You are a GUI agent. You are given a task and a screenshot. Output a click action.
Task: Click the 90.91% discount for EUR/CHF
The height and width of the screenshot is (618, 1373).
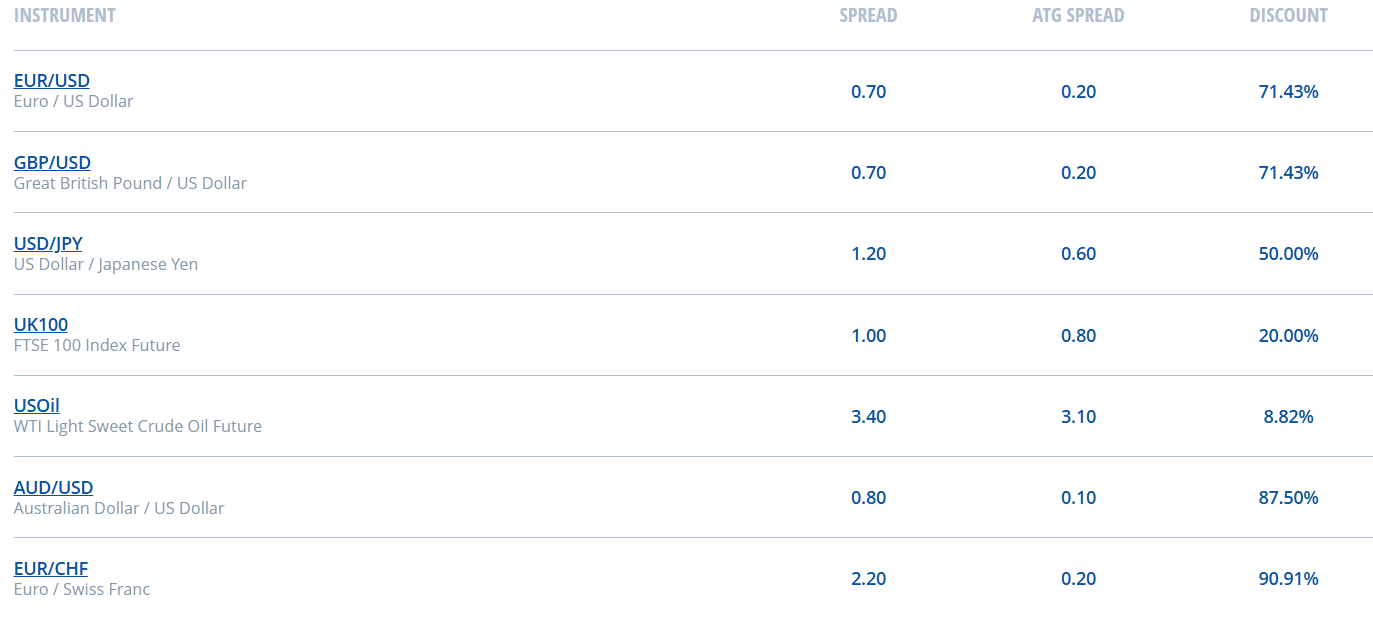click(x=1288, y=579)
